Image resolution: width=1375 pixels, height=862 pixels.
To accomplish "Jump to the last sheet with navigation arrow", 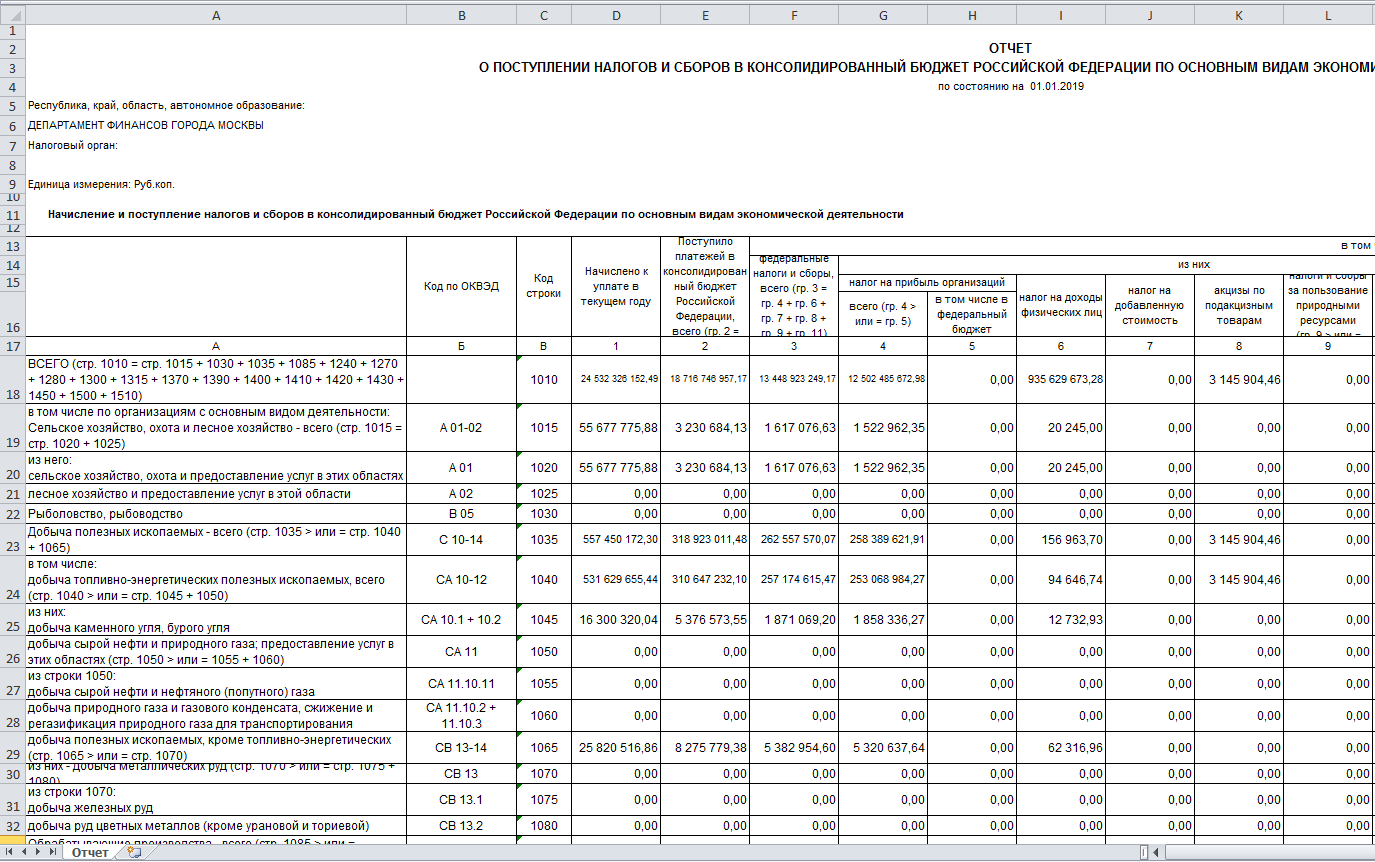I will (x=52, y=853).
